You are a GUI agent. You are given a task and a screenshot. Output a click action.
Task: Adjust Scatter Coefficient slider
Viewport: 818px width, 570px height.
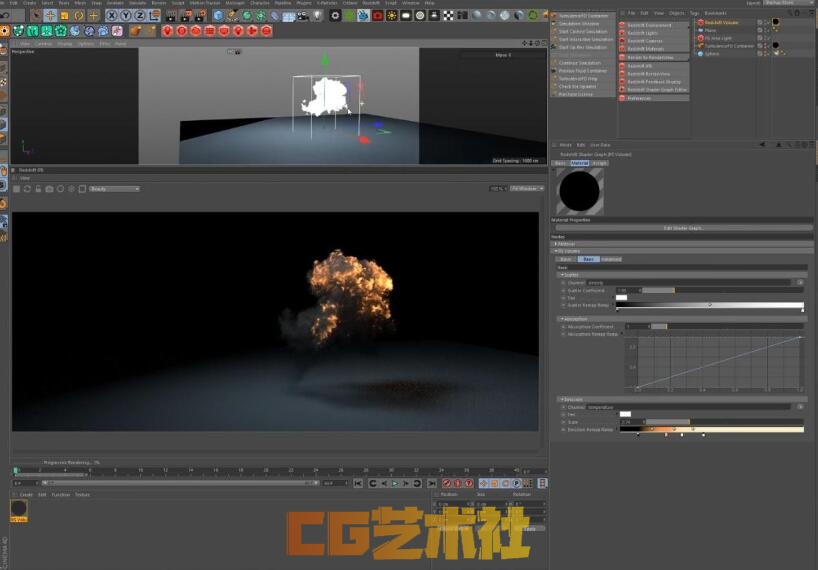coord(723,290)
